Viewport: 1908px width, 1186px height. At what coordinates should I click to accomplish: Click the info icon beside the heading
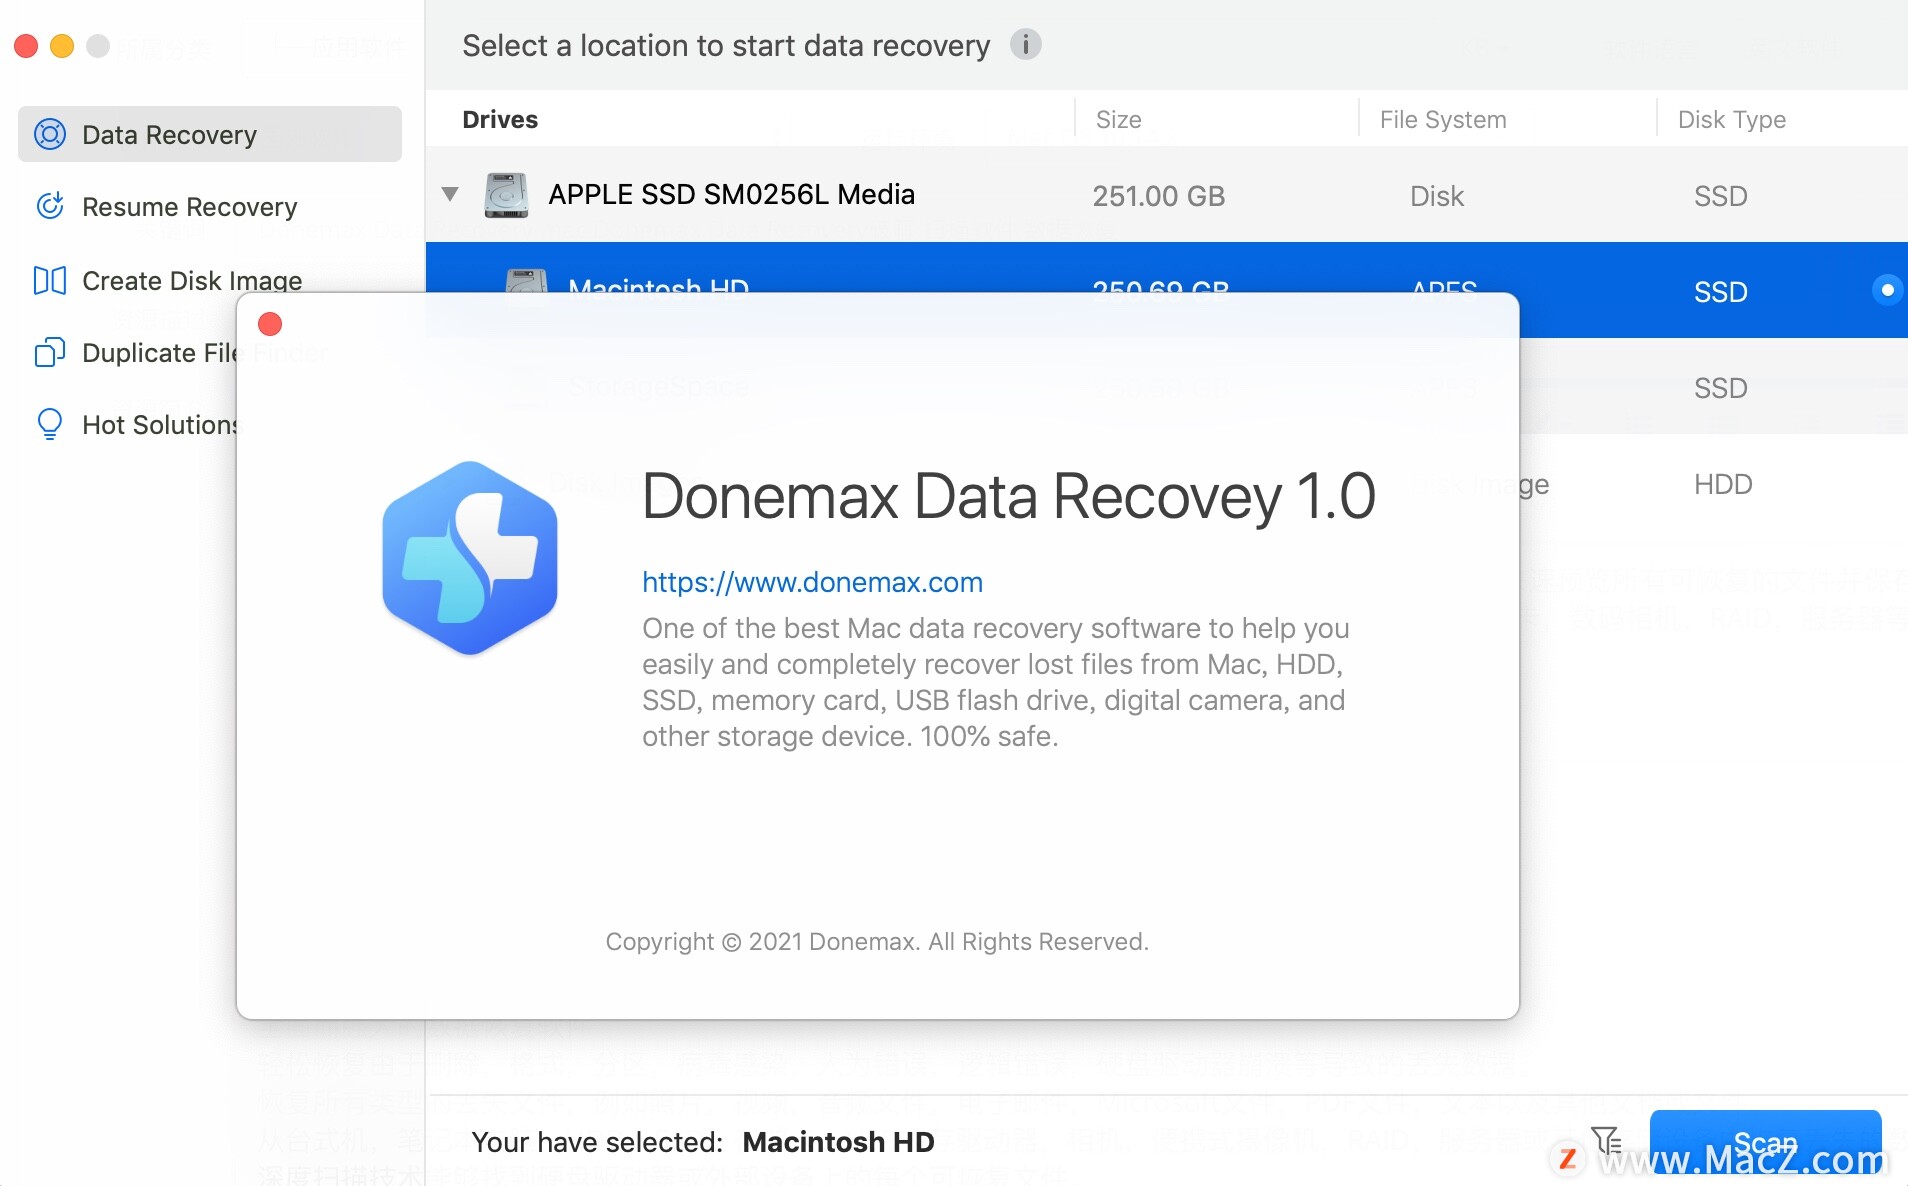point(1025,44)
